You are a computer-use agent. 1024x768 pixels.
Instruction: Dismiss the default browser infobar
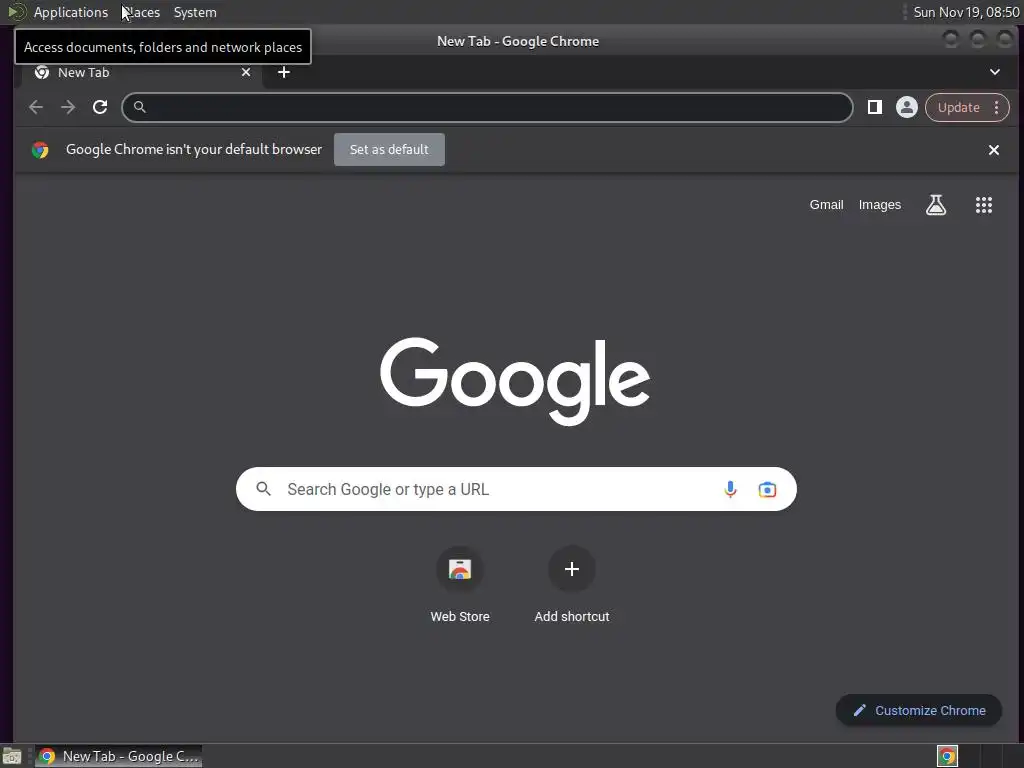coord(993,150)
